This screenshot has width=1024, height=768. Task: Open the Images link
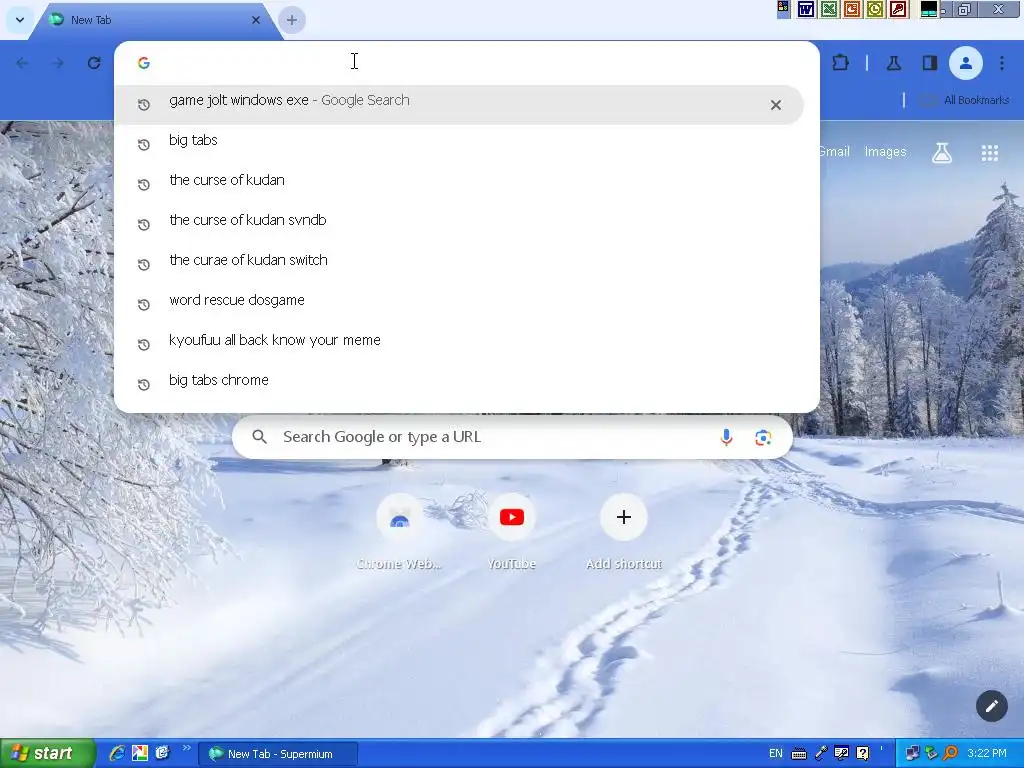(x=885, y=152)
